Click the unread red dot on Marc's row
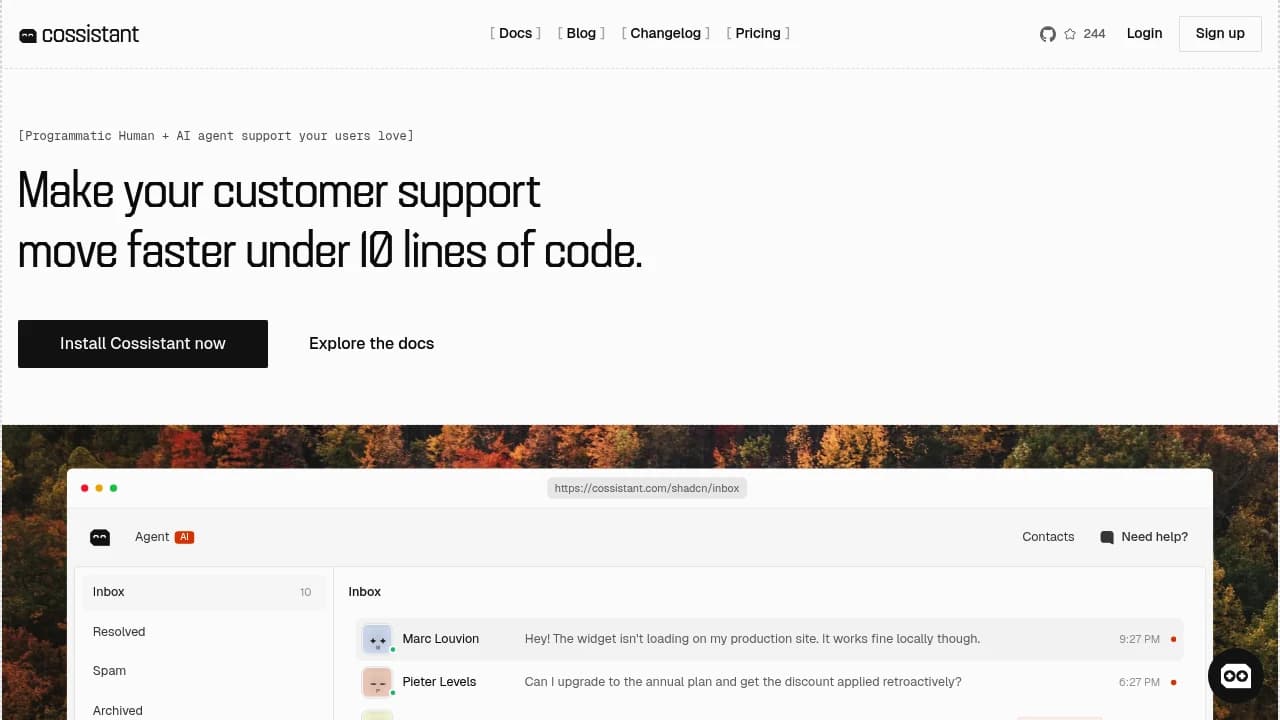 point(1173,639)
